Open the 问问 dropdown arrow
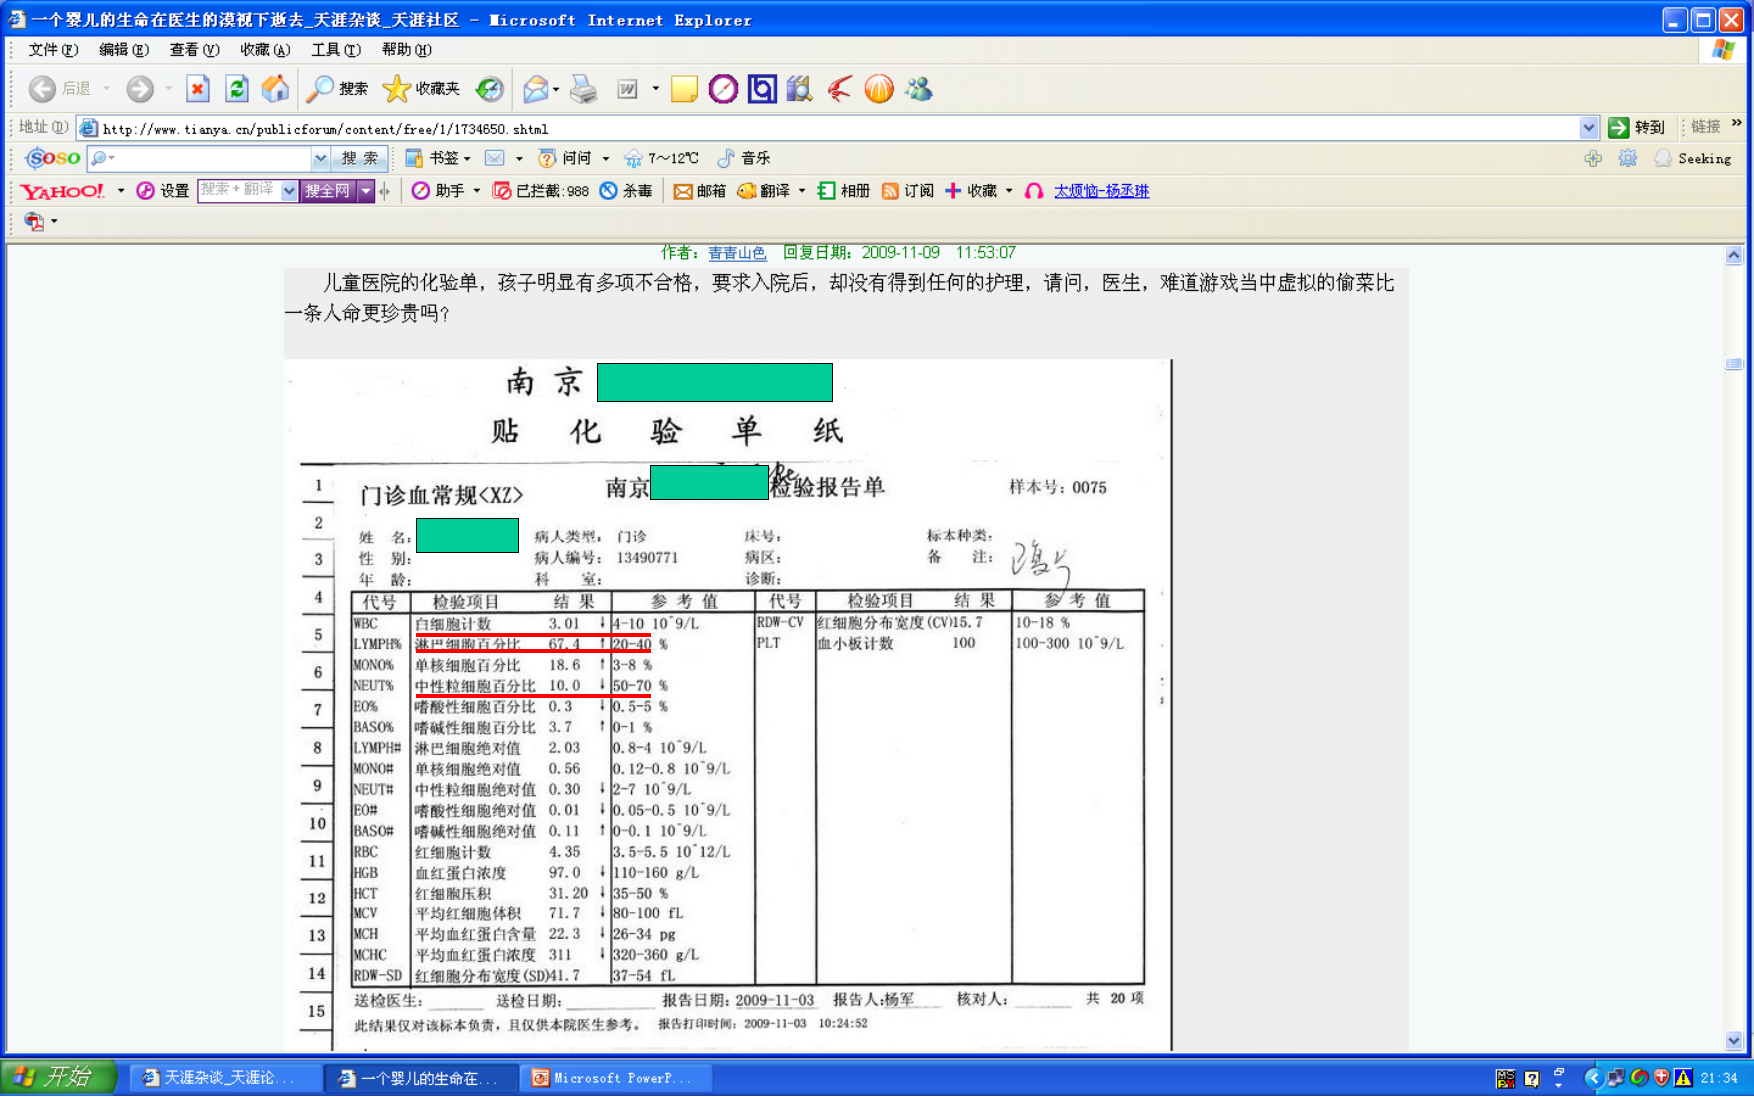The height and width of the screenshot is (1097, 1754). 606,158
